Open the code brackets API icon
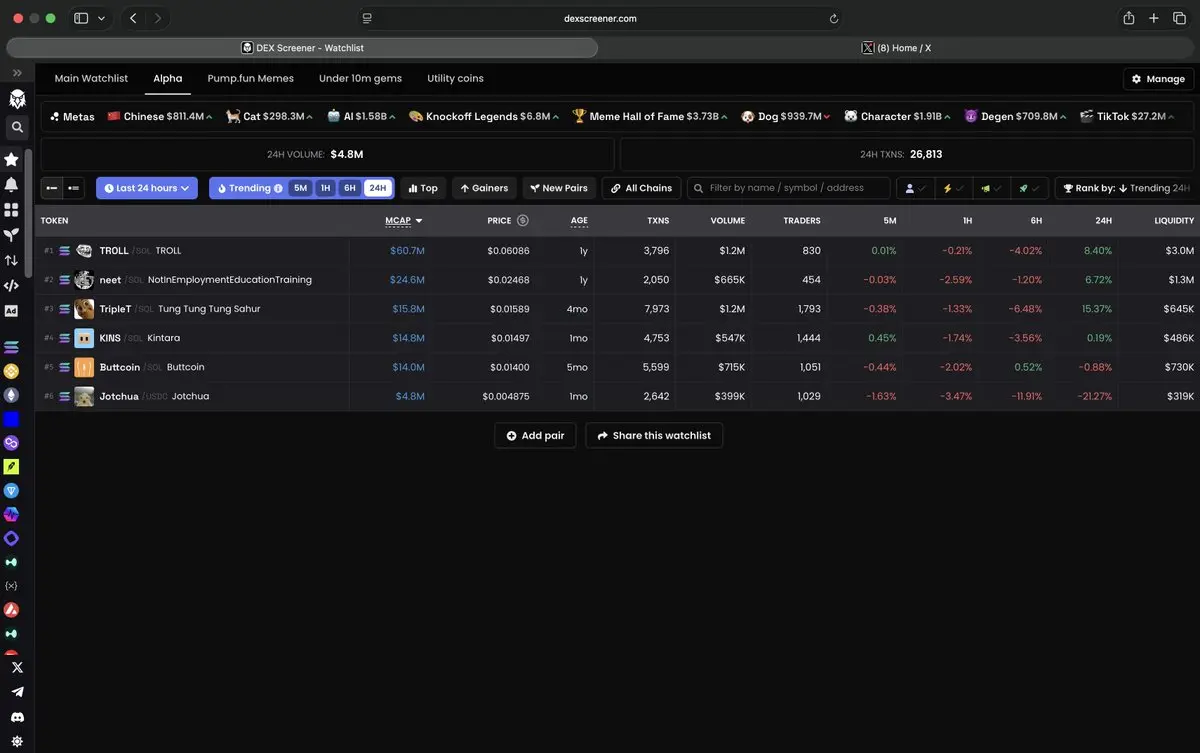1200x753 pixels. click(x=12, y=285)
